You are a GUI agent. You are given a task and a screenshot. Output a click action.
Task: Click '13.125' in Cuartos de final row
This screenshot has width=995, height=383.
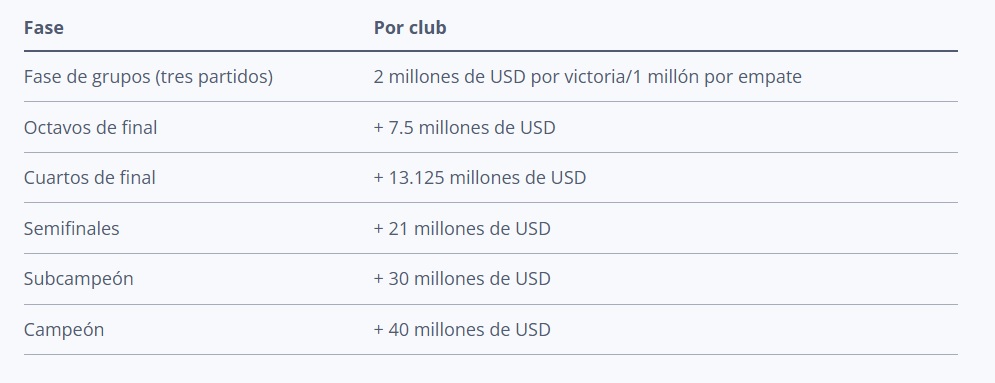click(416, 178)
